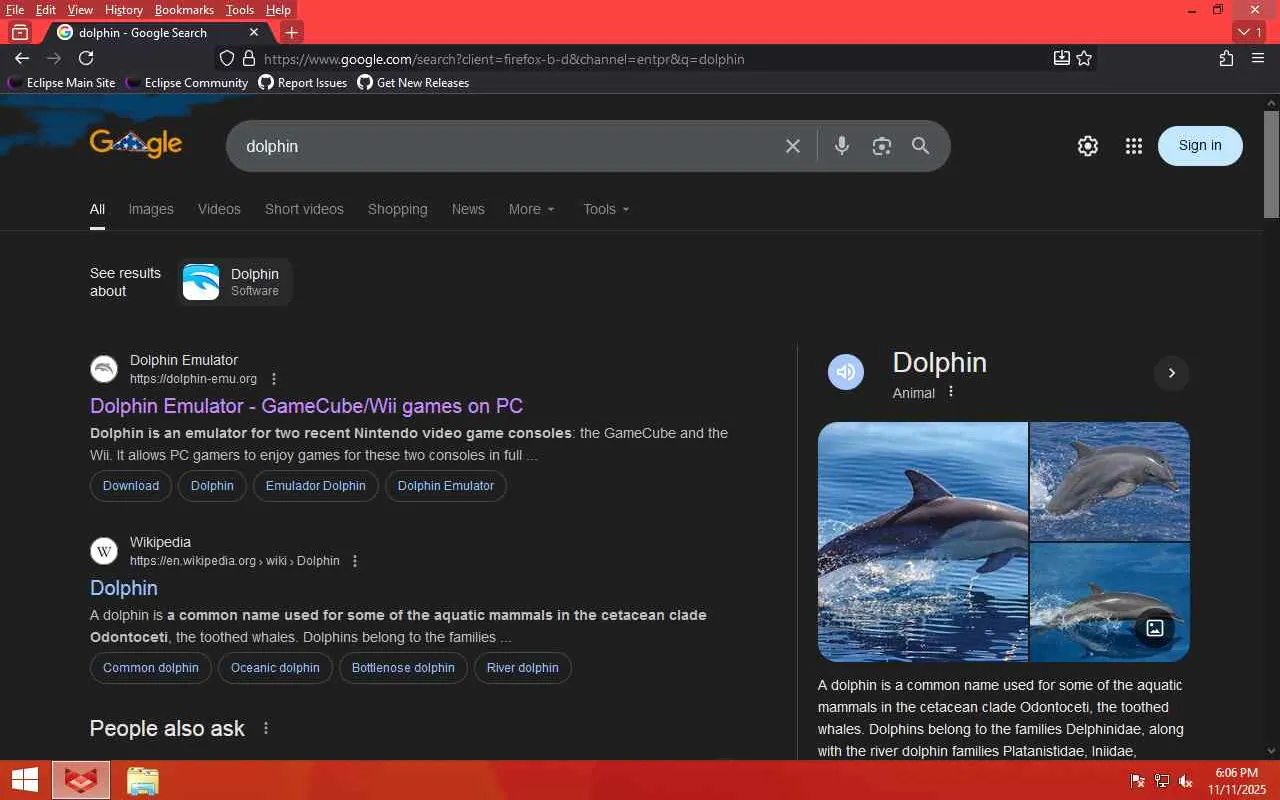Click the Download sitelink chip

pos(131,486)
